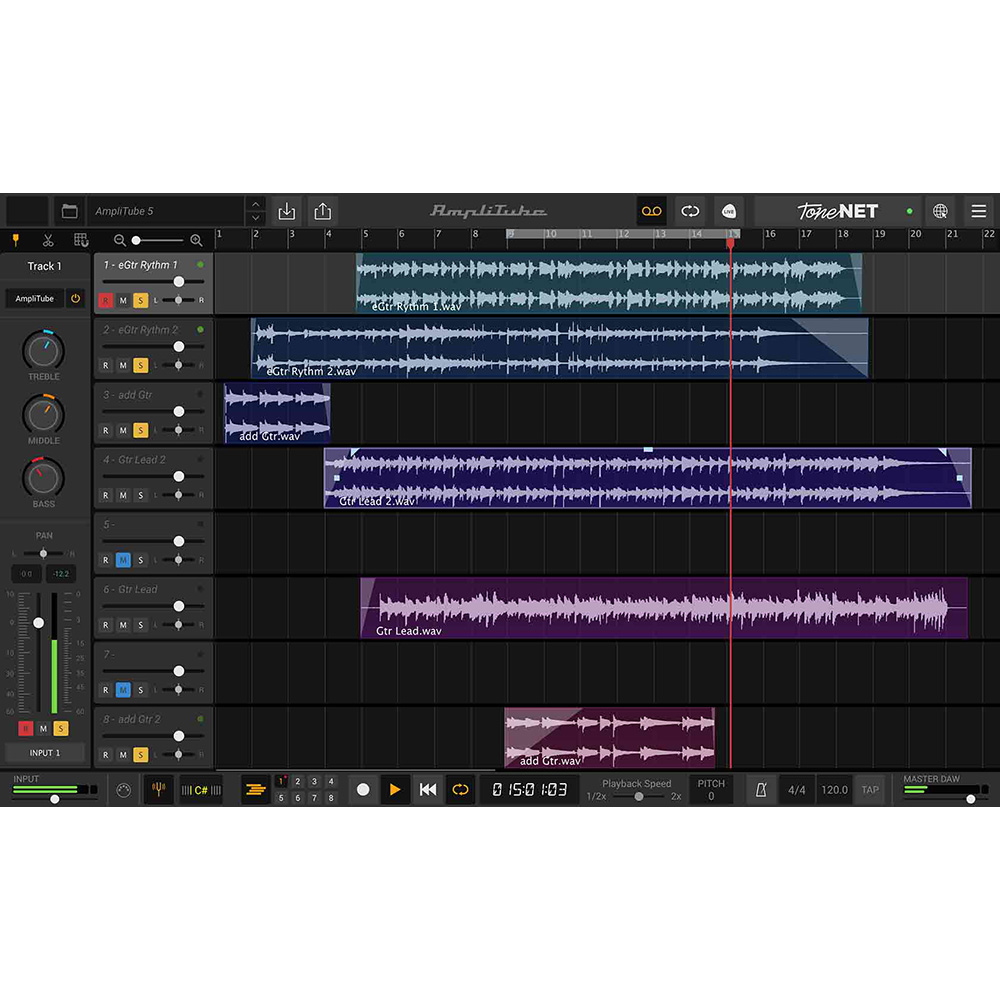Open the 4/4 time signature field

click(797, 790)
